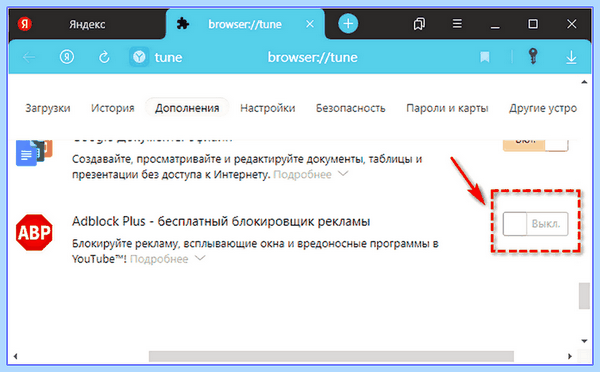Click the Google Docs extension icon
600x372 pixels.
click(x=34, y=152)
